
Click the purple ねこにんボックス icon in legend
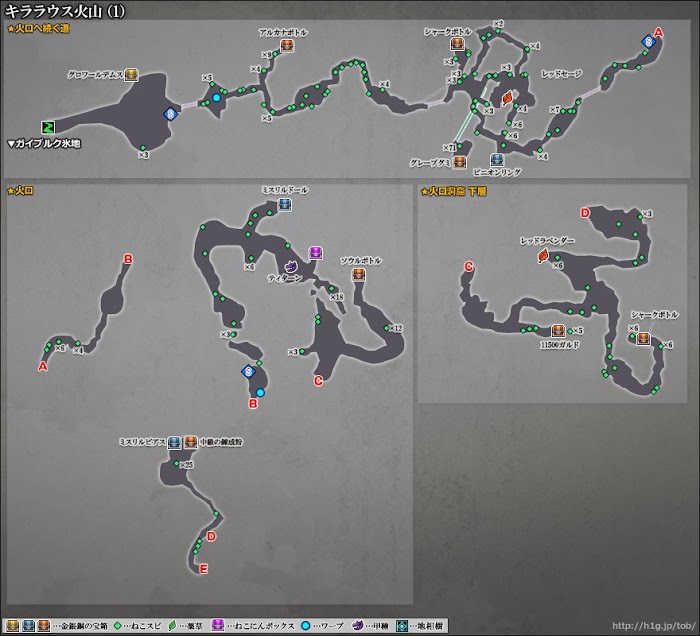pos(218,625)
